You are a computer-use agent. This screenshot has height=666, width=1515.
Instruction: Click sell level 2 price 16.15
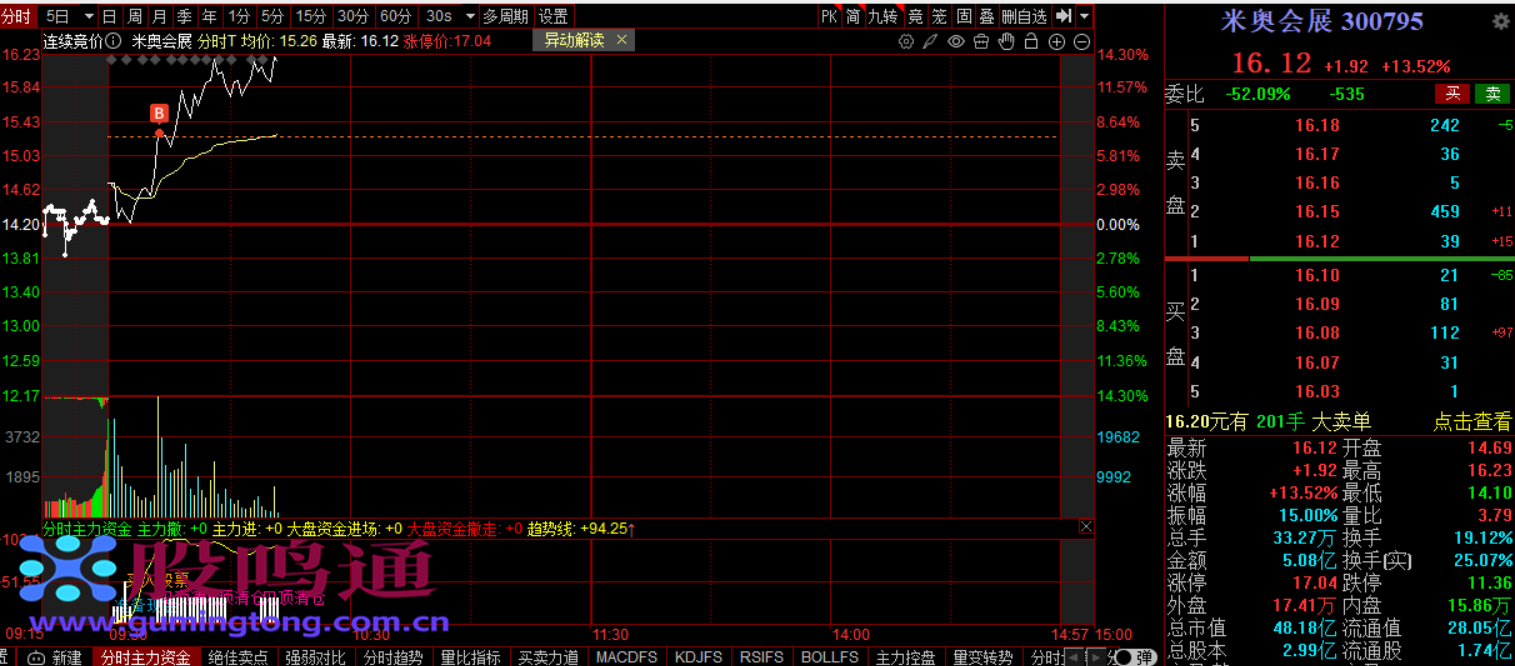pos(1317,212)
